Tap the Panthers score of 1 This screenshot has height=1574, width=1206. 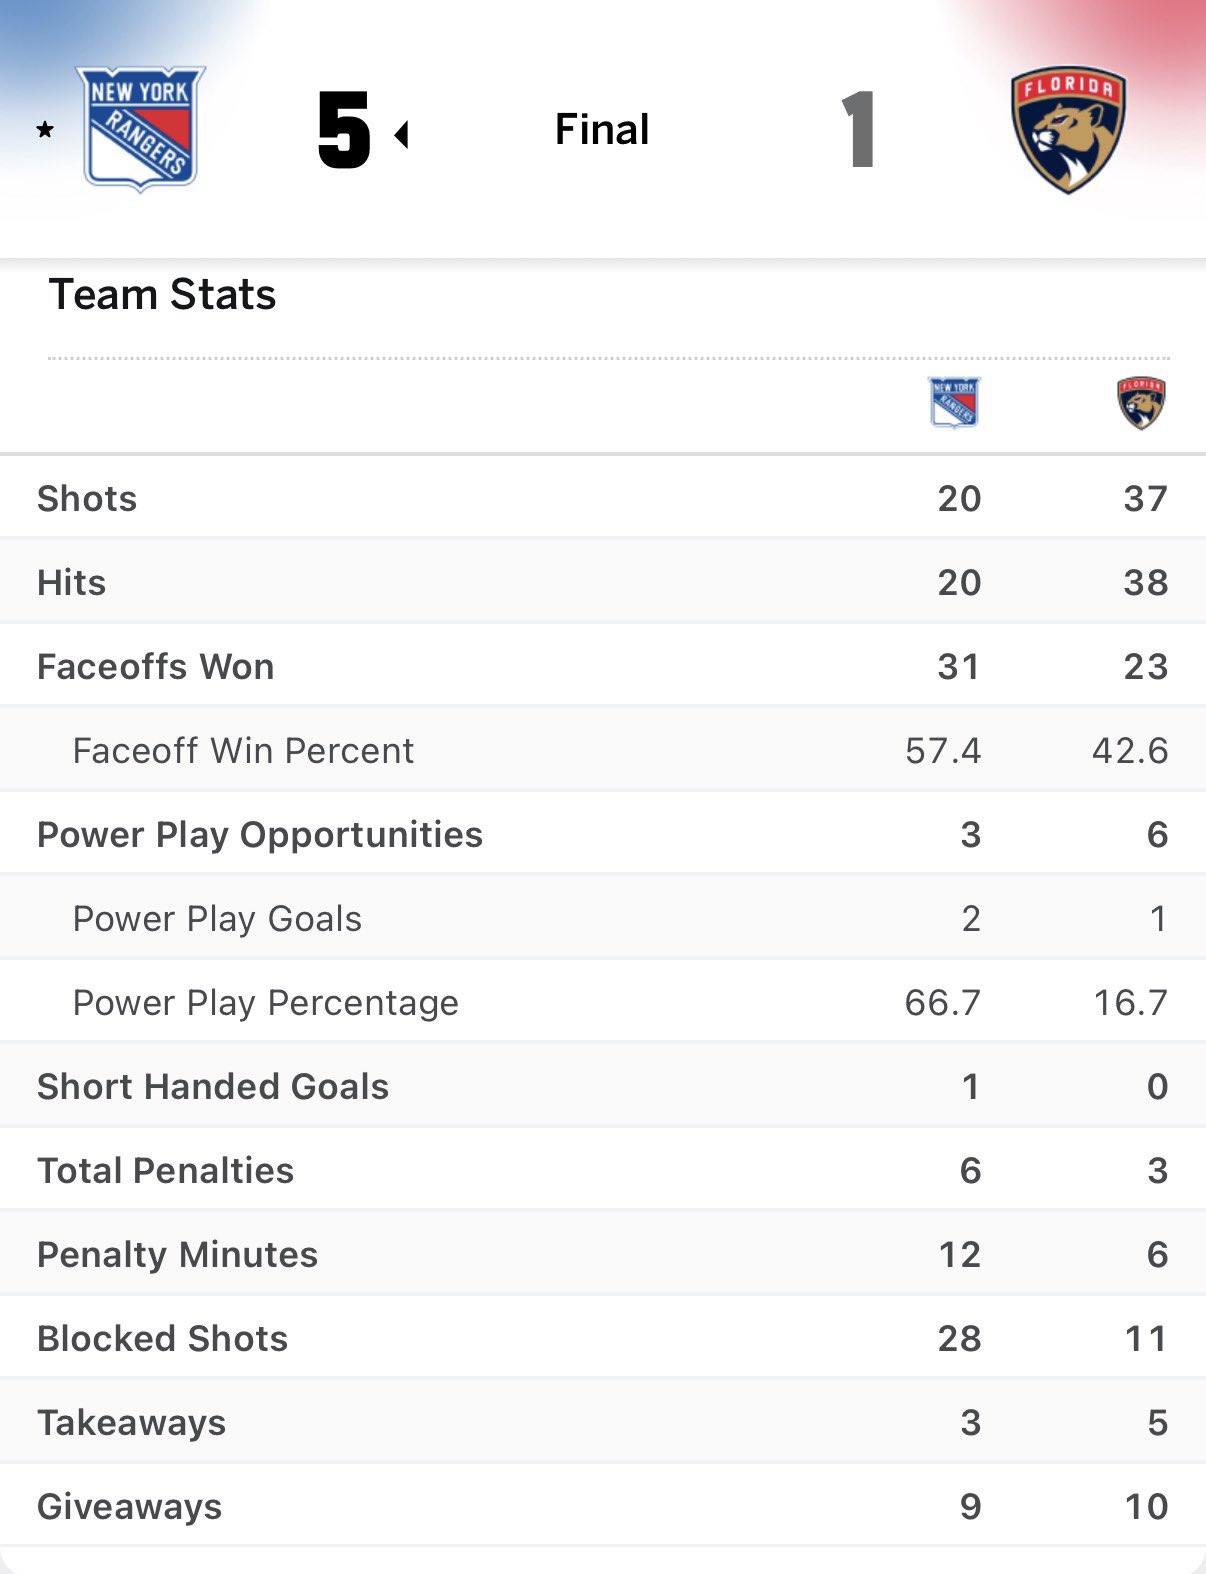point(858,130)
